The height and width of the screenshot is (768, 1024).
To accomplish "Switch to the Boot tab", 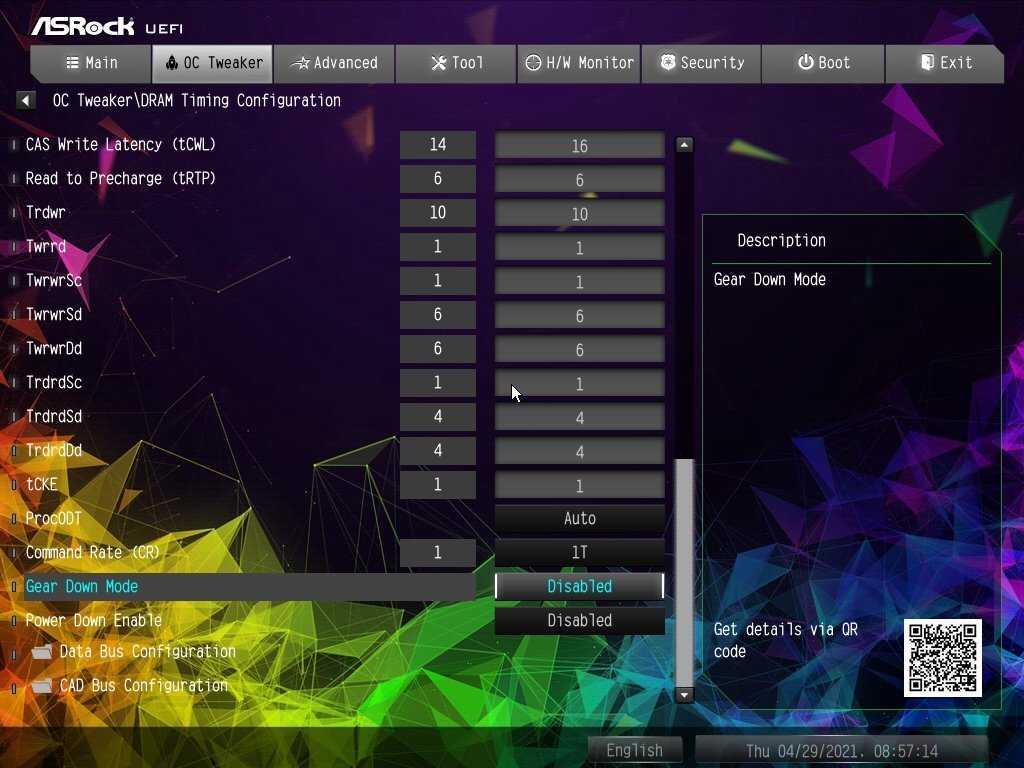I will [823, 63].
